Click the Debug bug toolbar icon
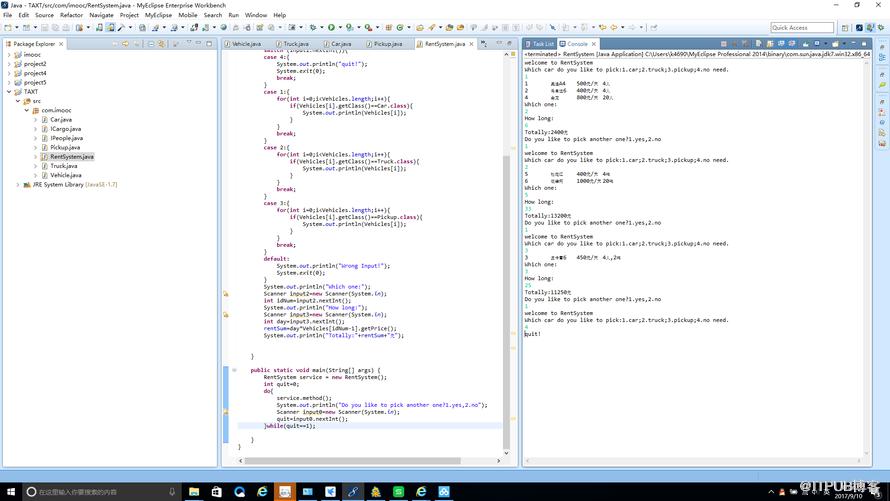The height and width of the screenshot is (501, 890). pos(313,27)
